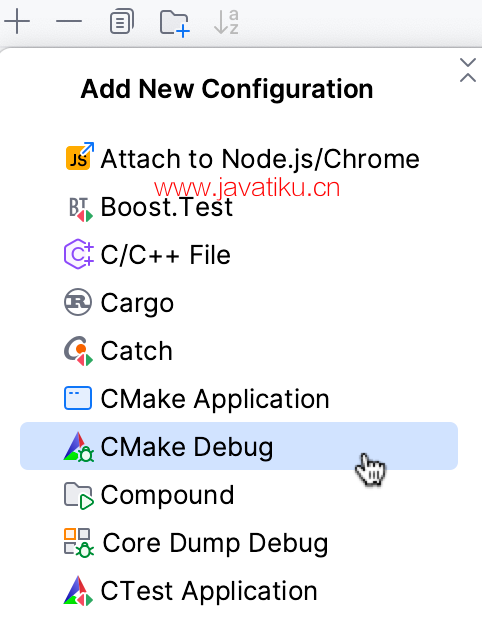Click the Cargo Rust gear icon
This screenshot has width=482, height=618.
click(78, 302)
